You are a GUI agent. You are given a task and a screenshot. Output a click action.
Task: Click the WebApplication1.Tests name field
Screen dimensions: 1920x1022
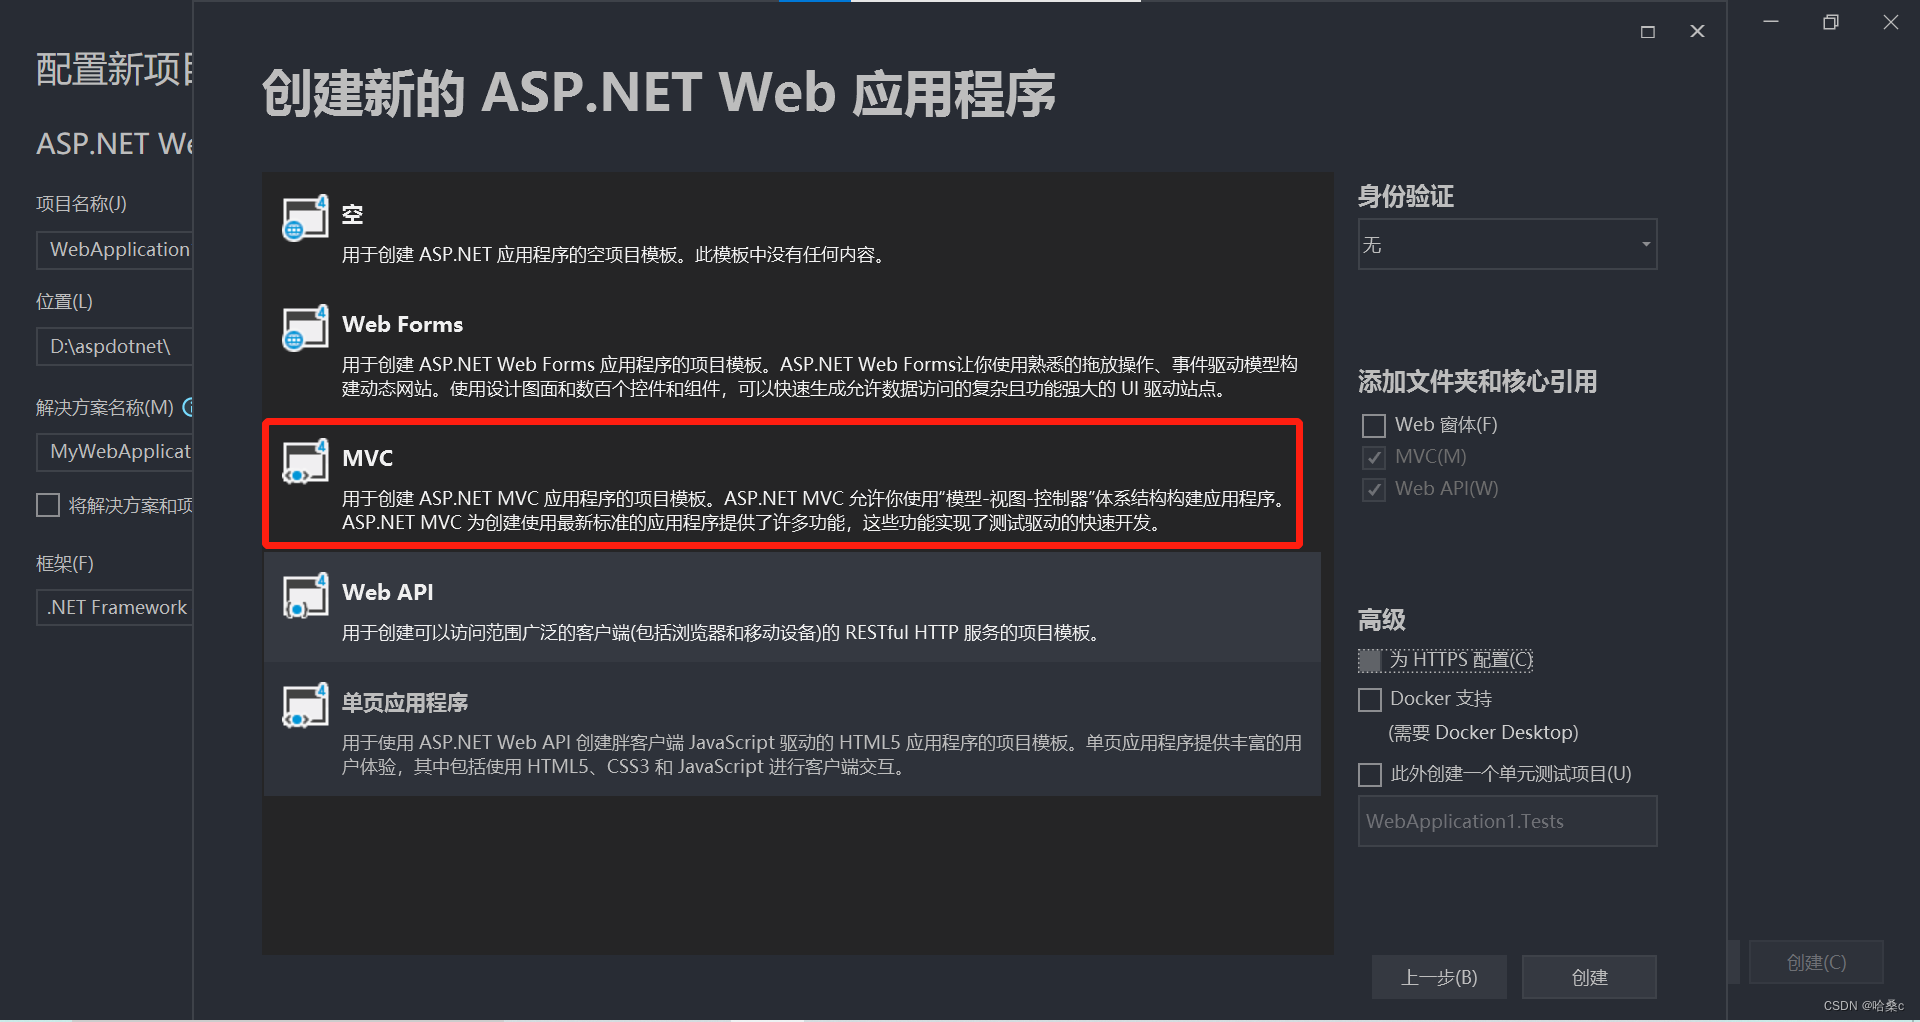tap(1507, 821)
